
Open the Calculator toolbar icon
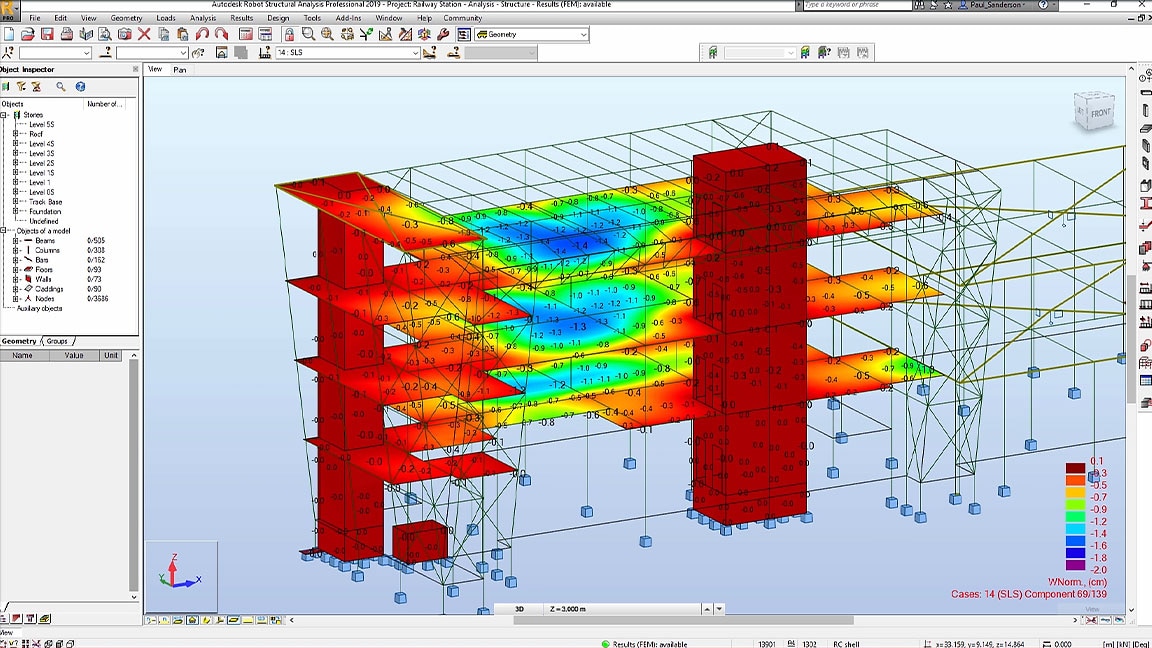click(x=244, y=34)
